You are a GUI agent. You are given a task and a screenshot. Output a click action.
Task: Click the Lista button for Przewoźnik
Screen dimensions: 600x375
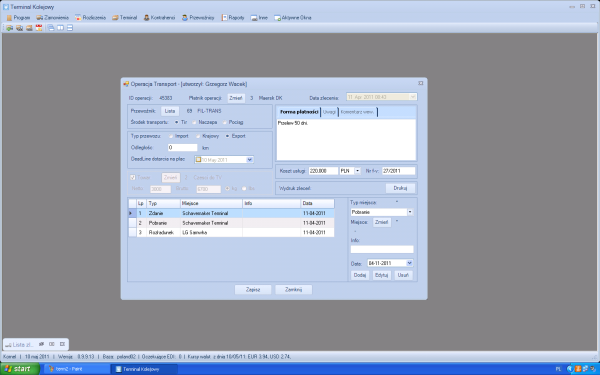point(170,111)
